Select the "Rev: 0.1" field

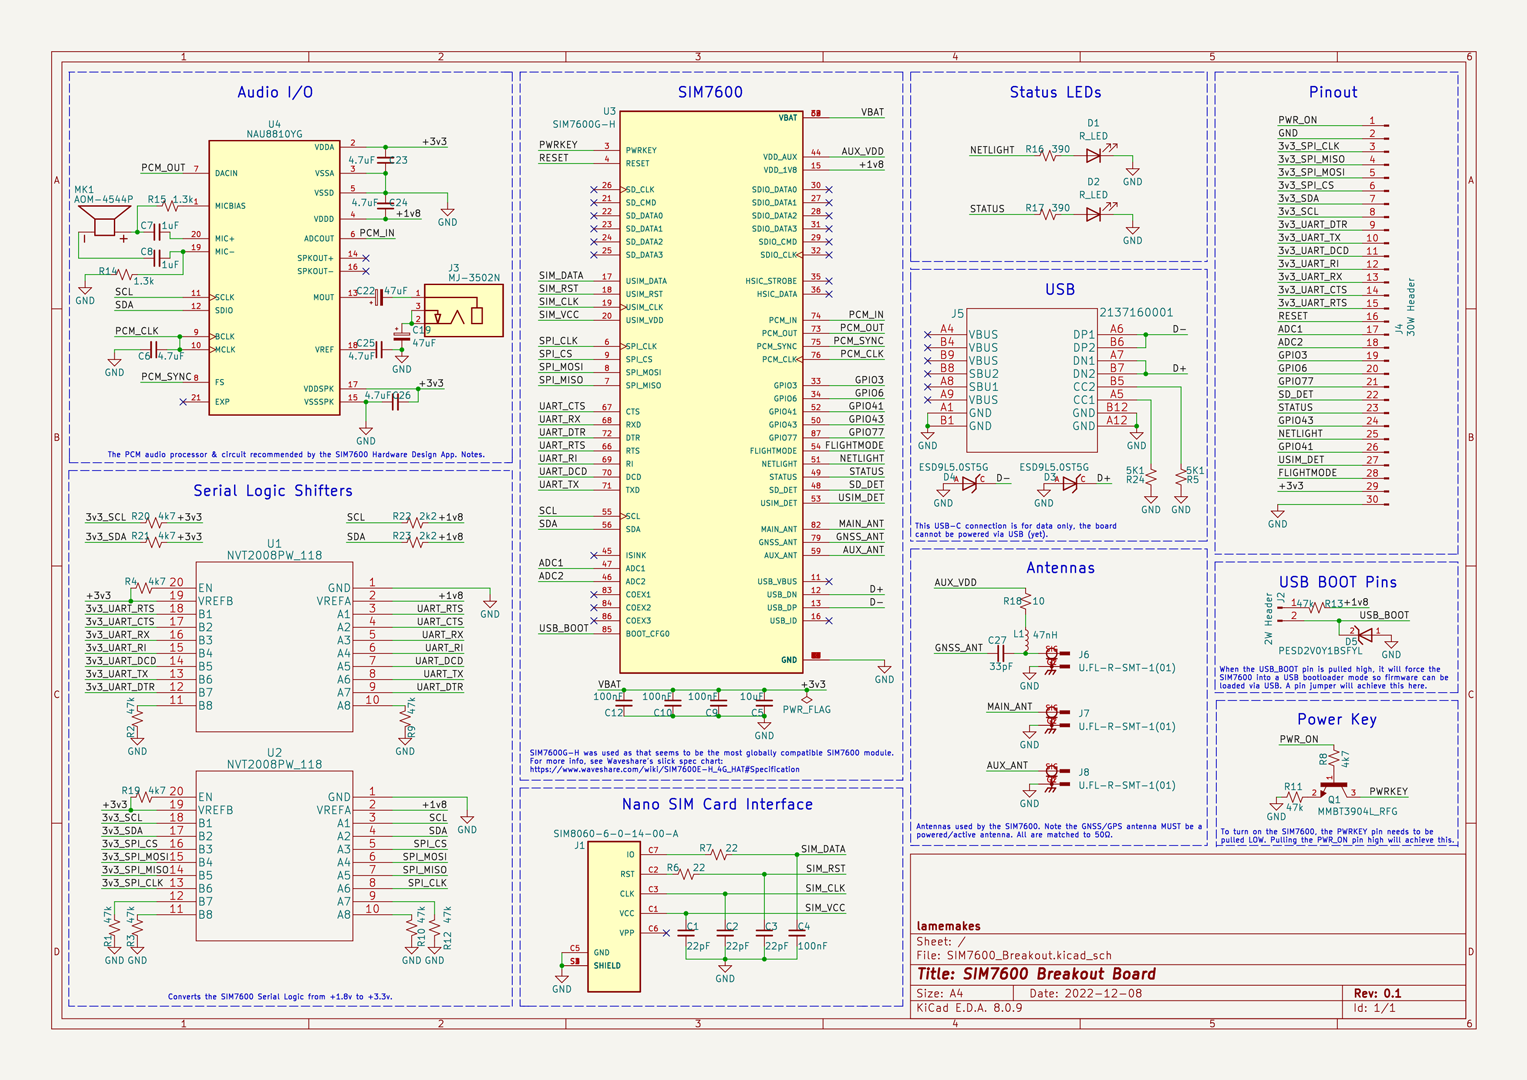[x=1377, y=993]
